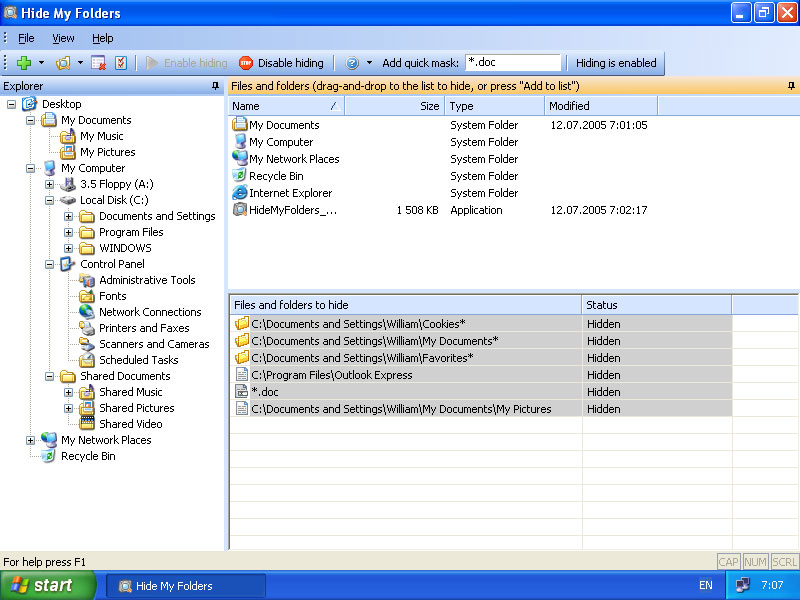Viewport: 800px width, 600px height.
Task: Click the red stop icon for Disable hiding
Action: pos(246,63)
